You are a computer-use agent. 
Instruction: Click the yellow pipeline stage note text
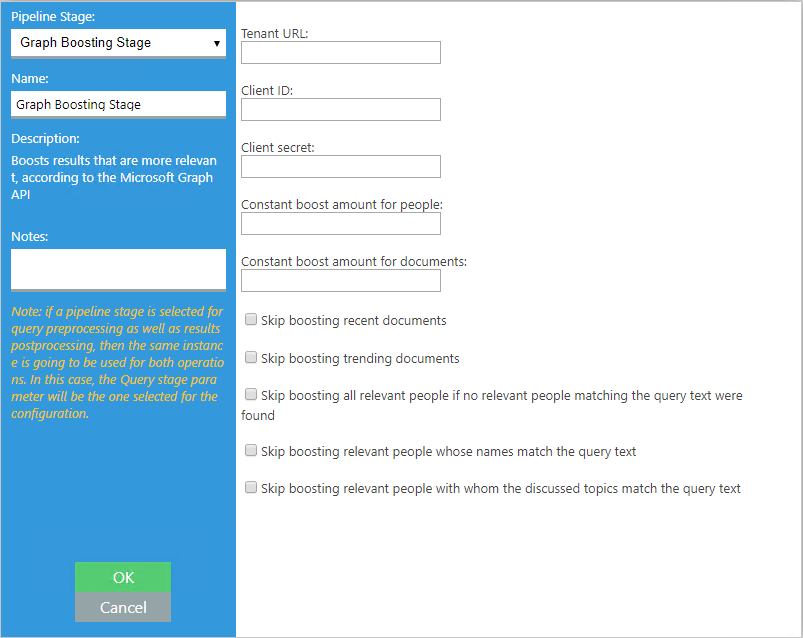pos(117,363)
